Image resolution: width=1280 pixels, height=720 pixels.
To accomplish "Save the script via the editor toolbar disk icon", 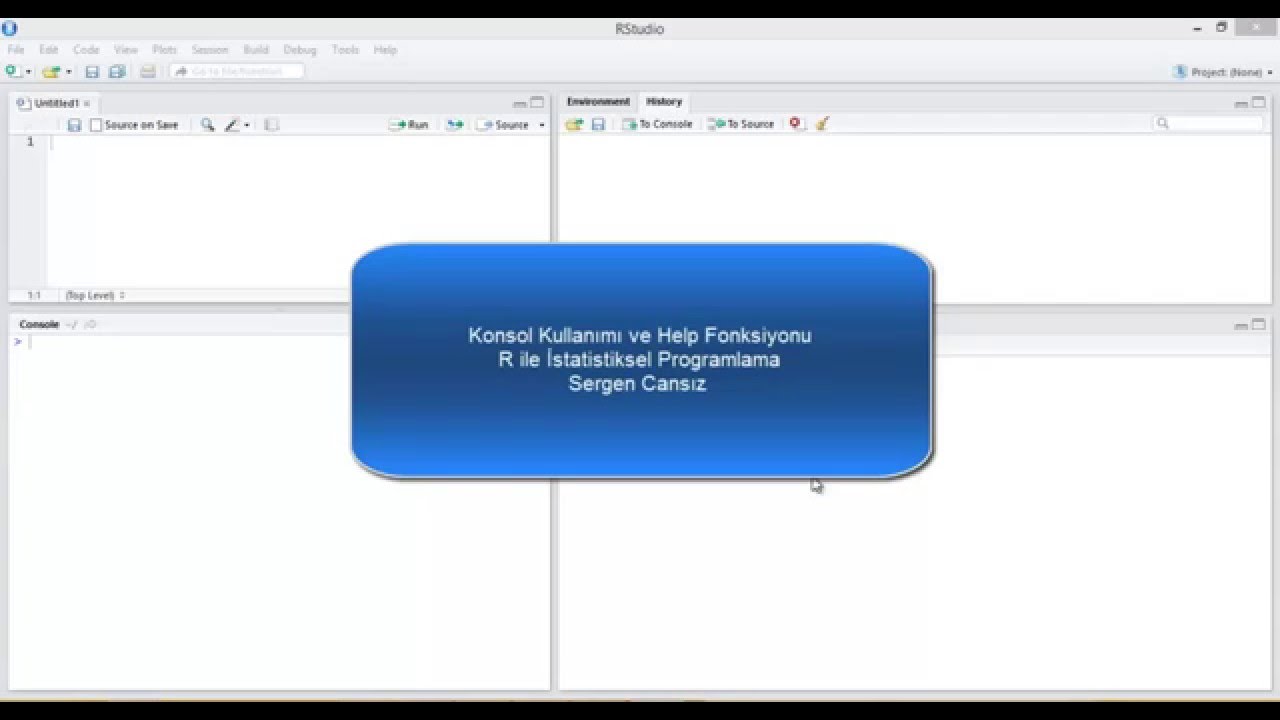I will coord(74,125).
